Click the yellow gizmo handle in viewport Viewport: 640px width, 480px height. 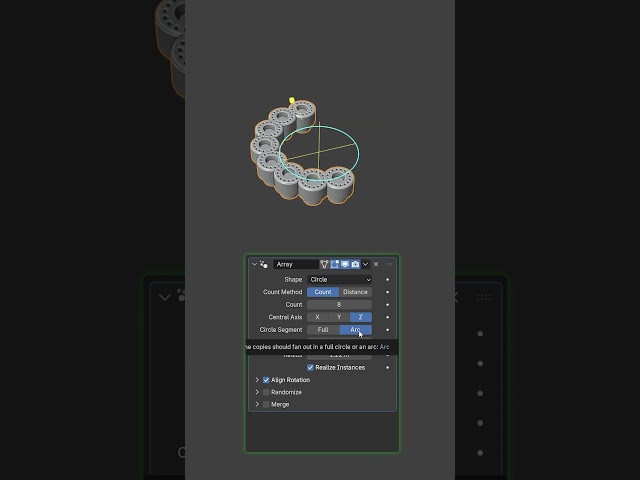pyautogui.click(x=291, y=100)
